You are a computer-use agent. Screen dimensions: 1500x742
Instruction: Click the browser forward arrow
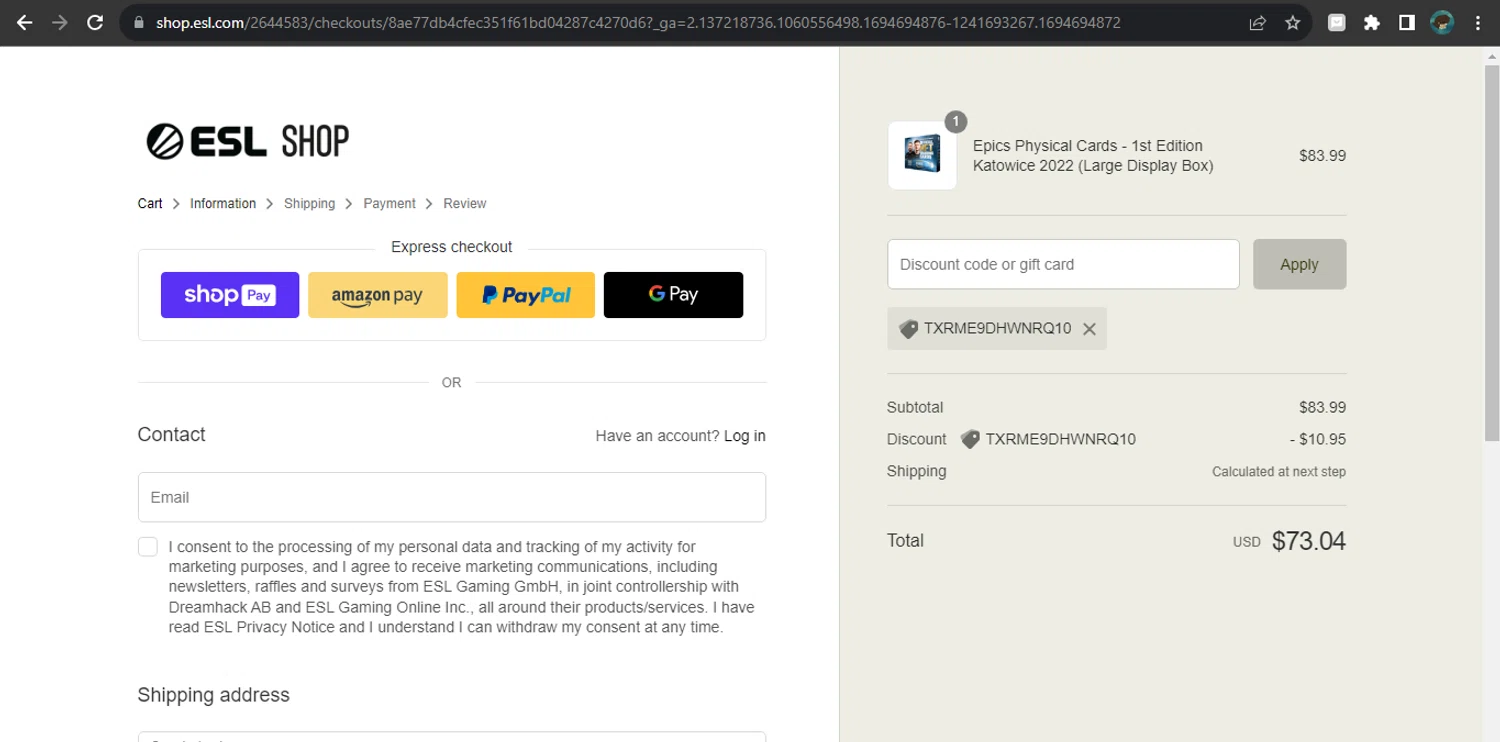tap(60, 22)
